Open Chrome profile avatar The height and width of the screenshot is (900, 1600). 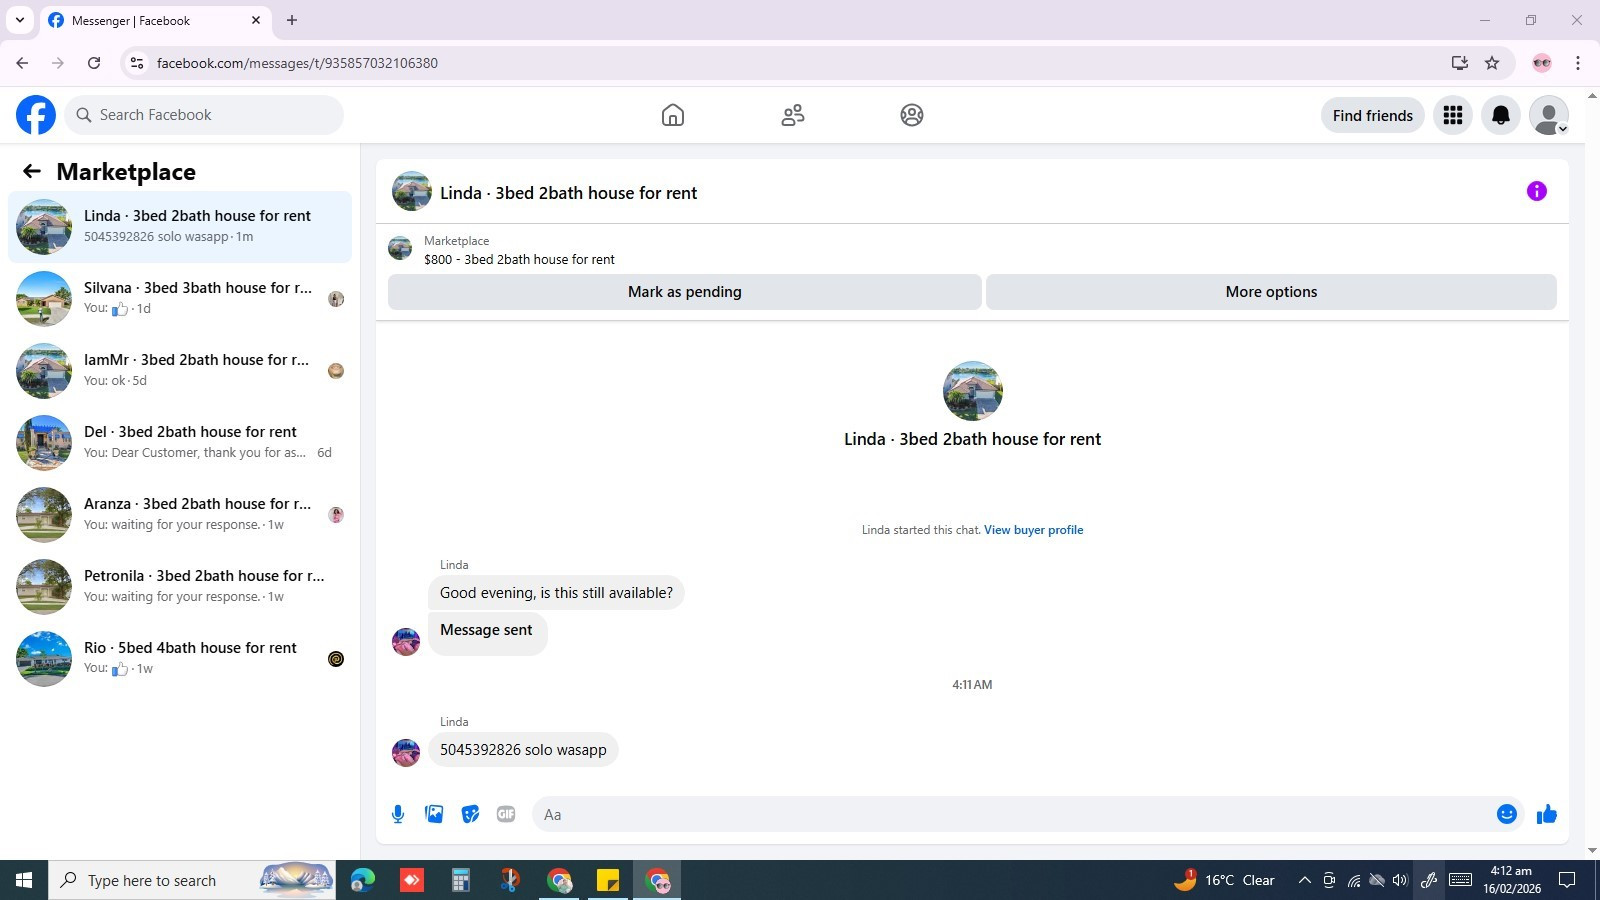[1542, 63]
